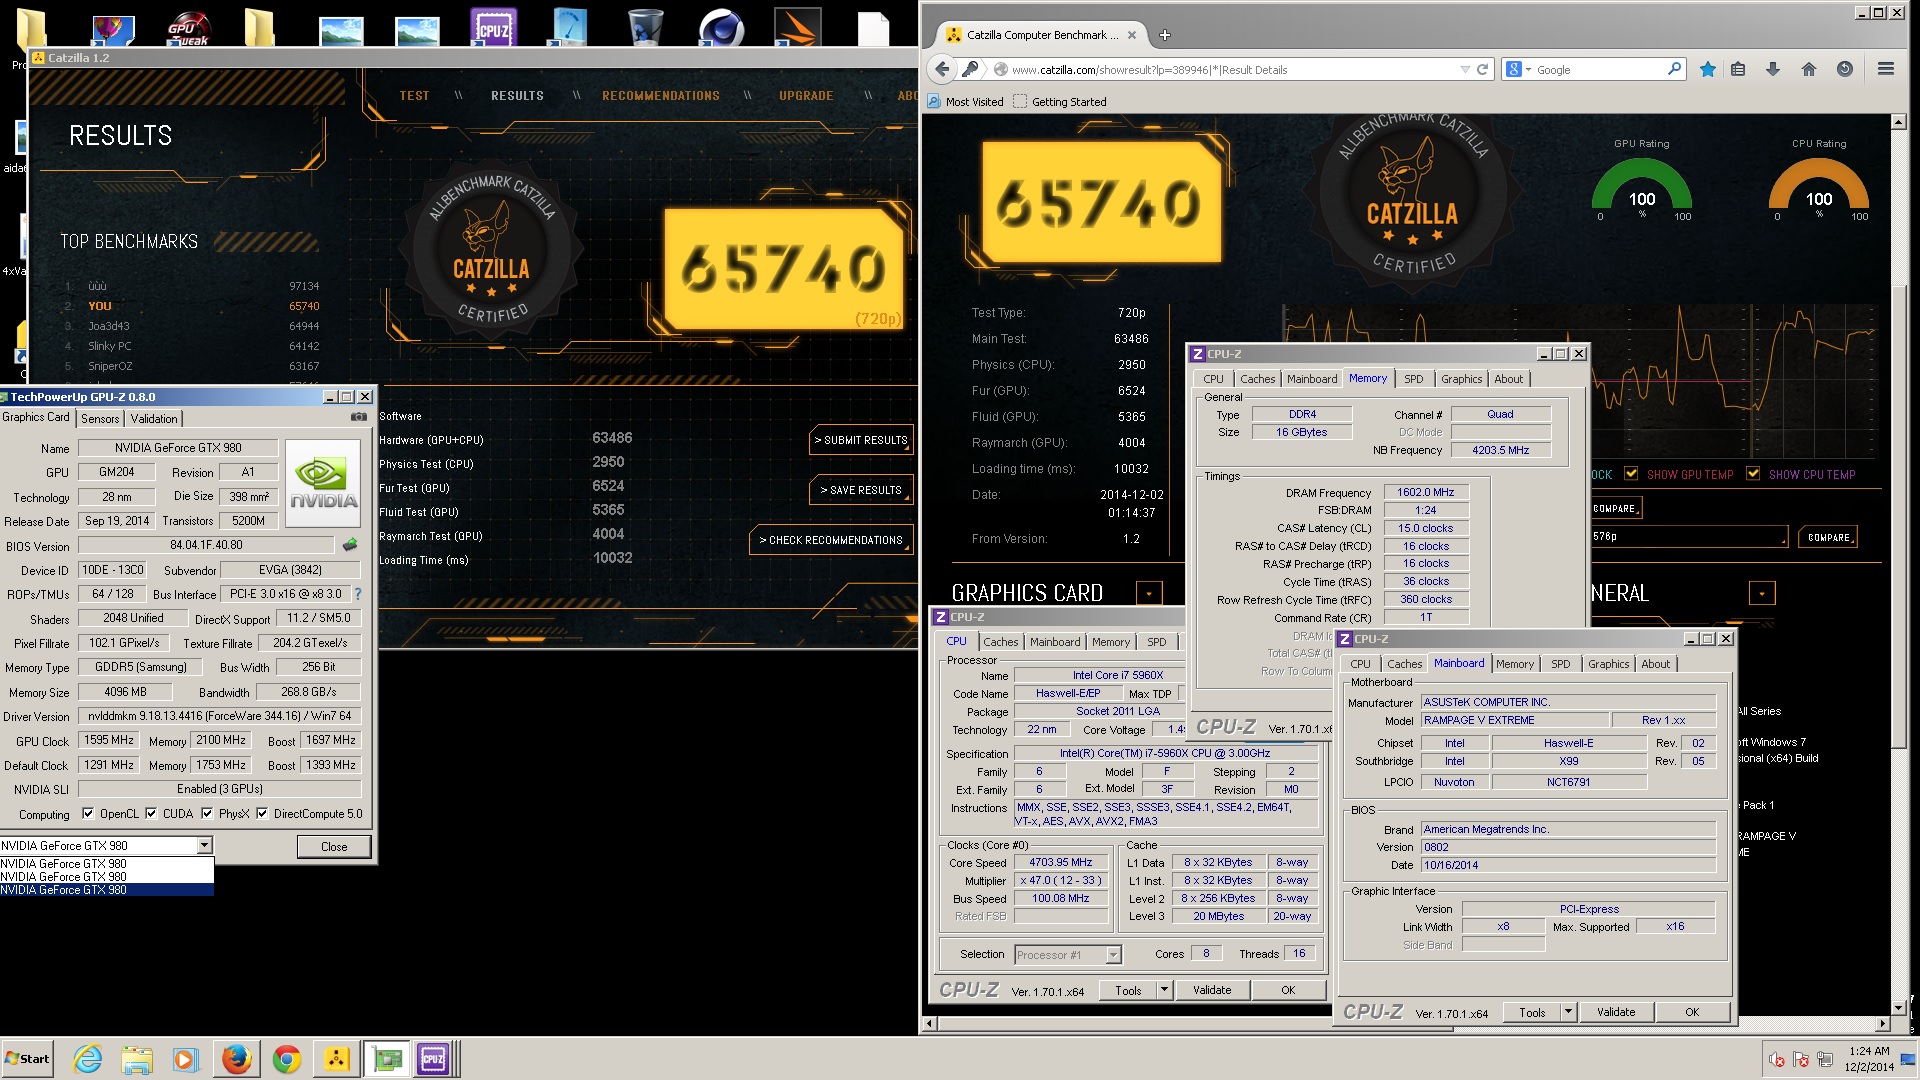Click the NVIDIA logo in GPU-Z
1920x1080 pixels.
click(x=323, y=484)
